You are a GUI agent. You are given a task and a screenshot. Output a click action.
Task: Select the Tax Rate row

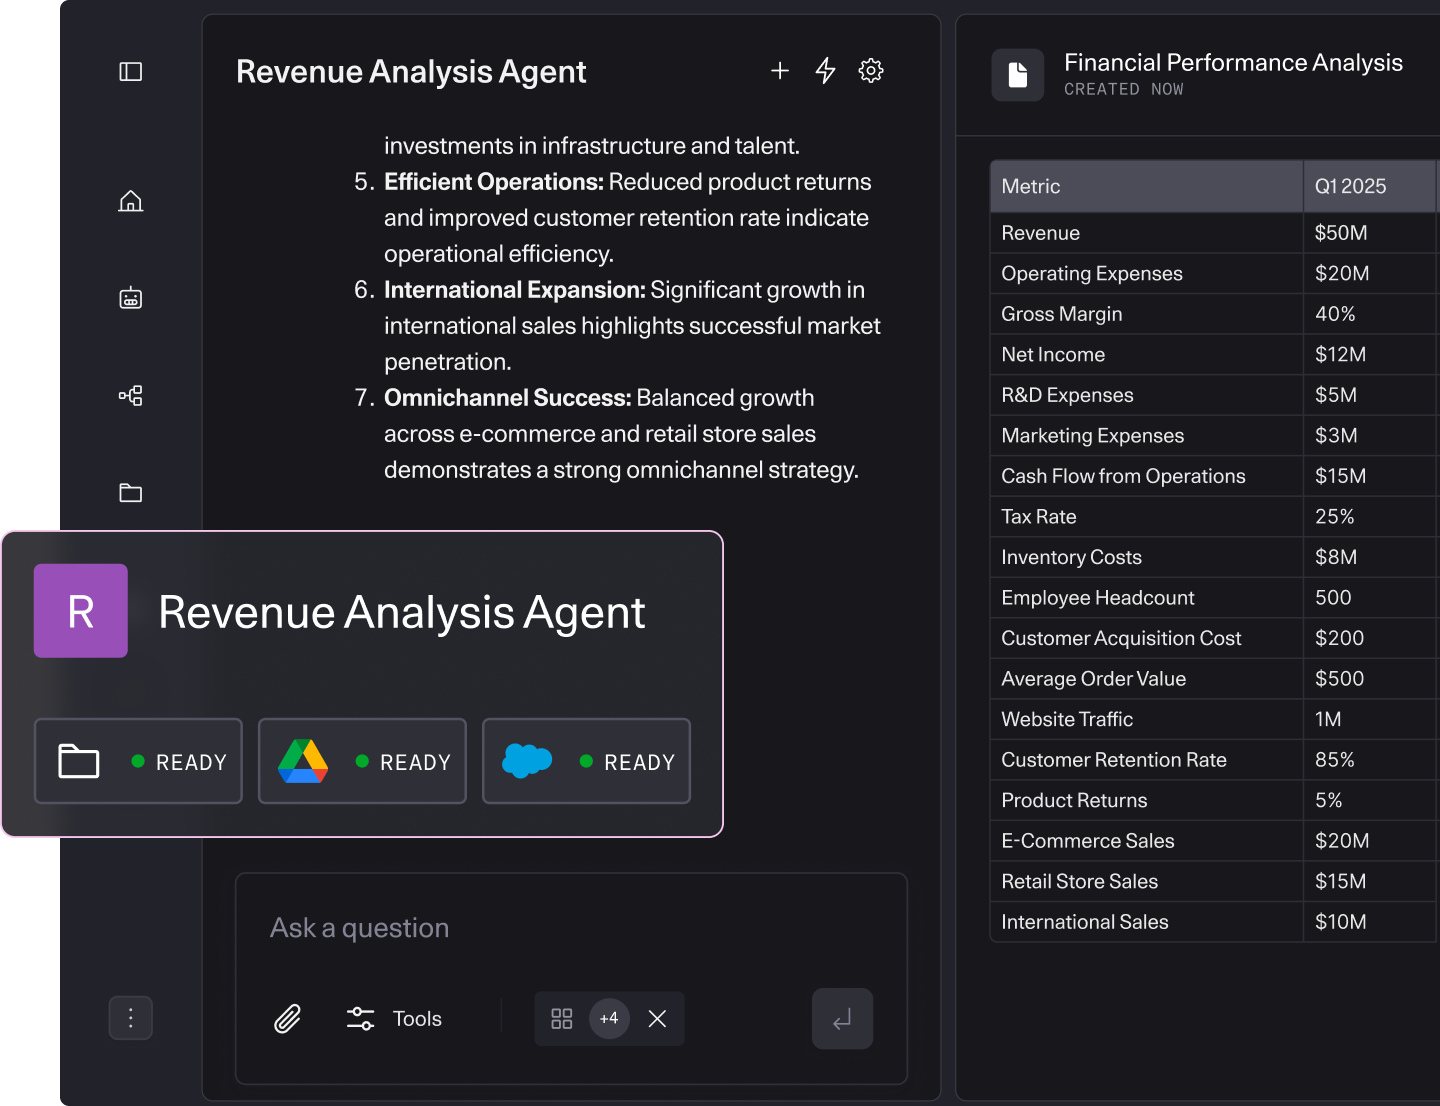click(x=1215, y=517)
